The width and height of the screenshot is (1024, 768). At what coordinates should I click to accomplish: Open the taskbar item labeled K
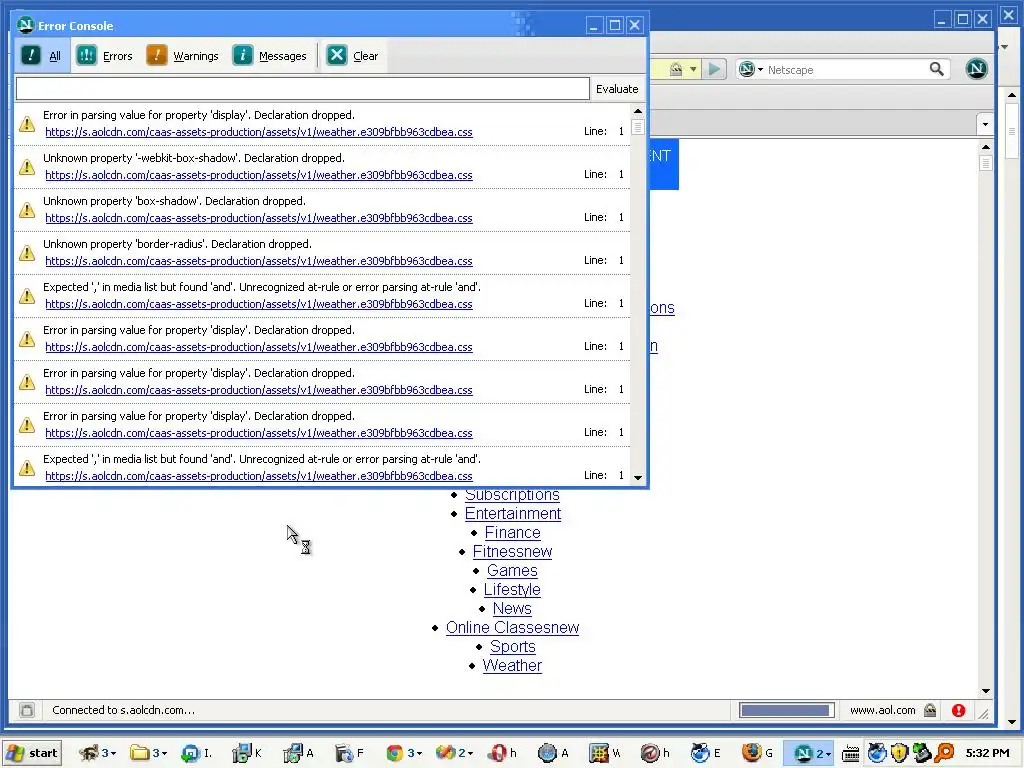248,754
